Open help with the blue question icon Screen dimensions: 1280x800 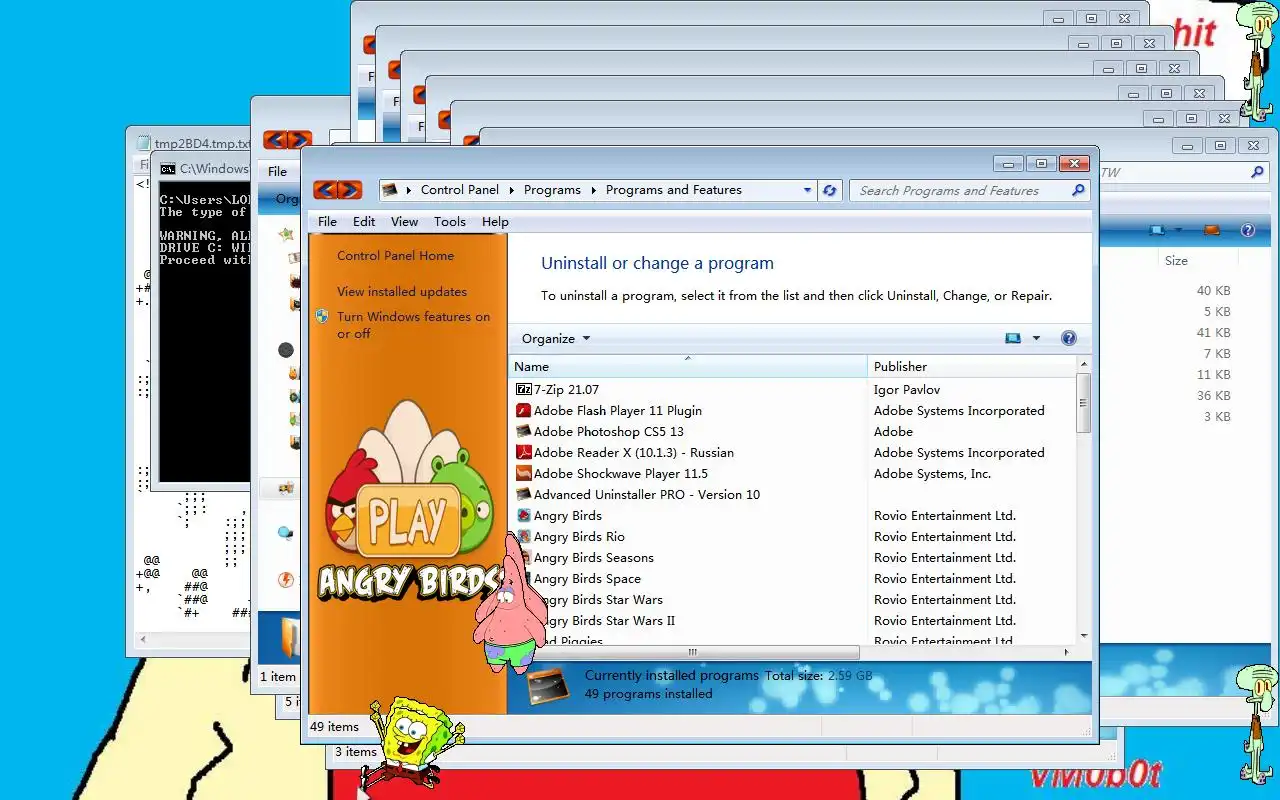click(1068, 338)
